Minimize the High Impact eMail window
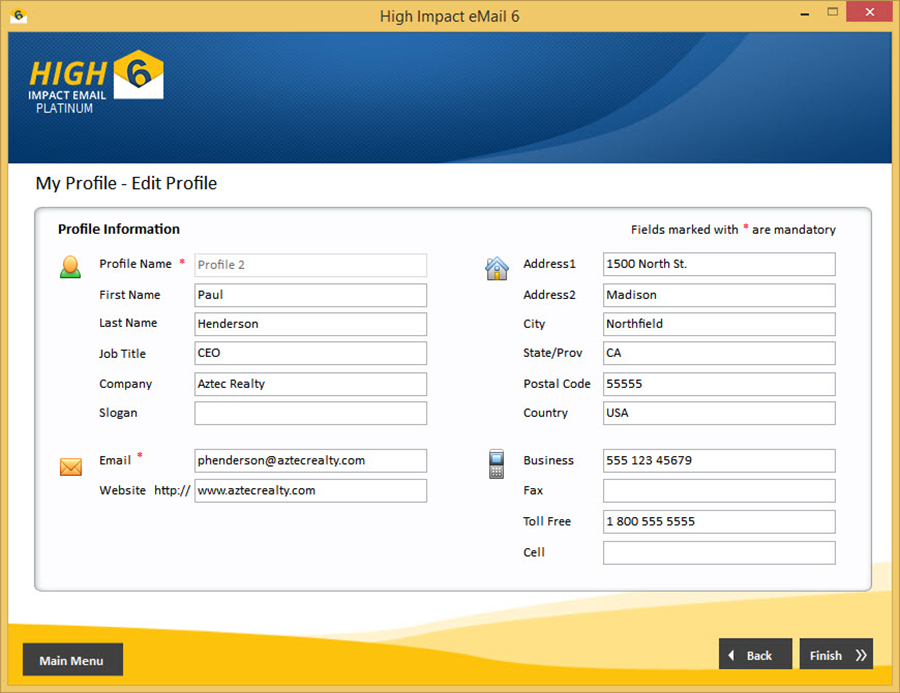 pyautogui.click(x=805, y=13)
